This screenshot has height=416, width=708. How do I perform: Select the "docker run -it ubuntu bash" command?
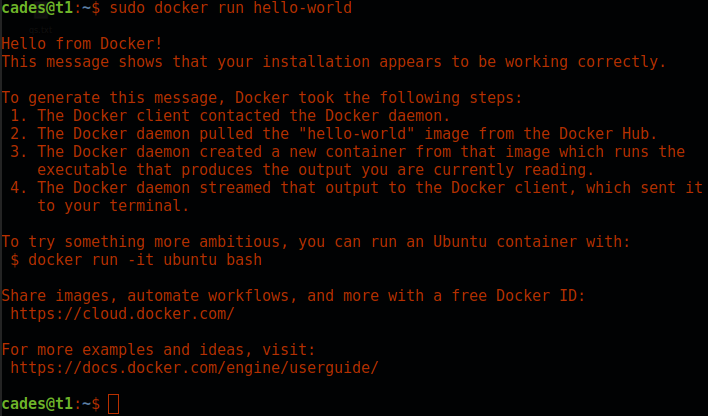(145, 260)
